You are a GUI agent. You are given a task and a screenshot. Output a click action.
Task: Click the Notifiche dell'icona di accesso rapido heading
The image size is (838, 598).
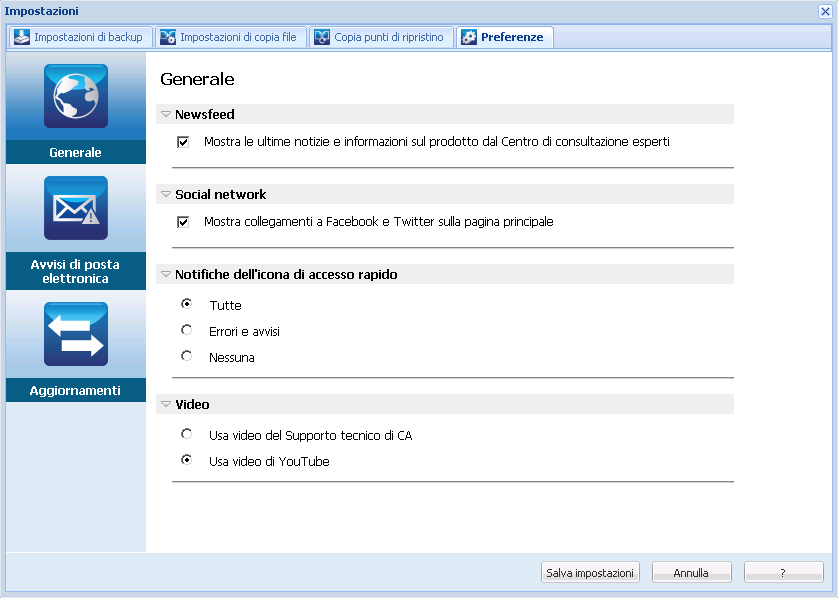286,275
